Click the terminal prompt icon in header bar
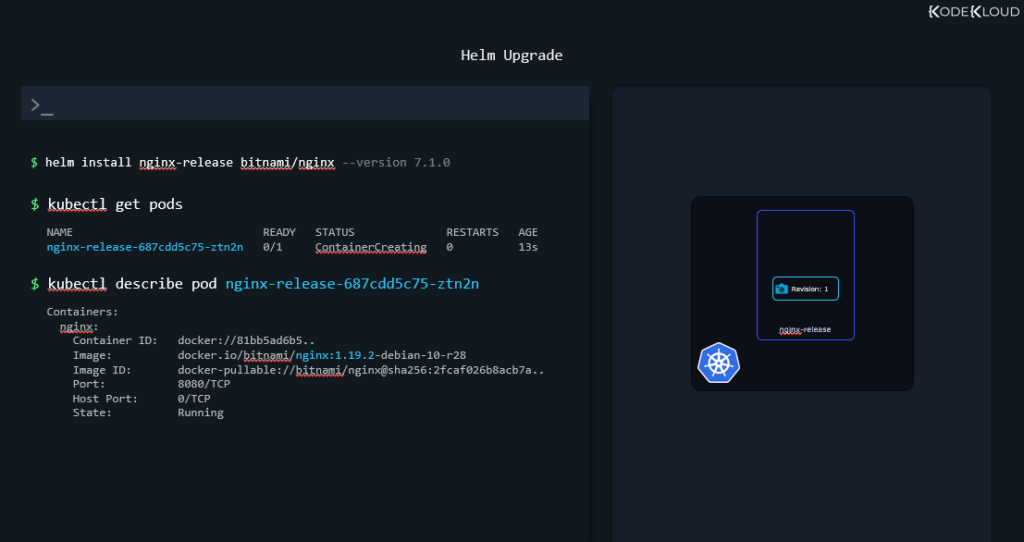This screenshot has width=1024, height=542. (x=42, y=106)
